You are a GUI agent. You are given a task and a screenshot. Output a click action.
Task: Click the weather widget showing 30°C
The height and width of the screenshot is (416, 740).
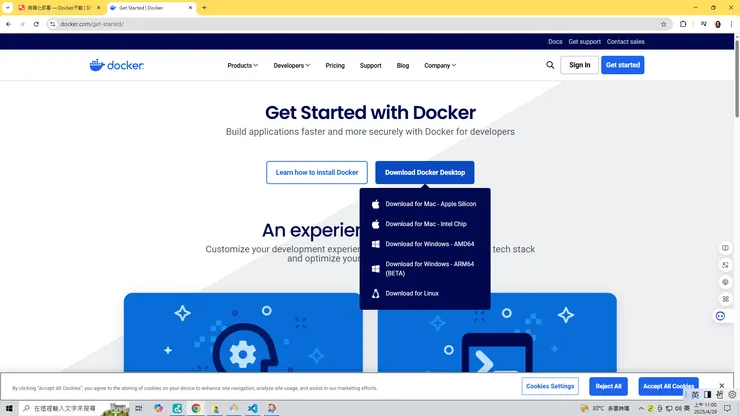click(x=605, y=408)
